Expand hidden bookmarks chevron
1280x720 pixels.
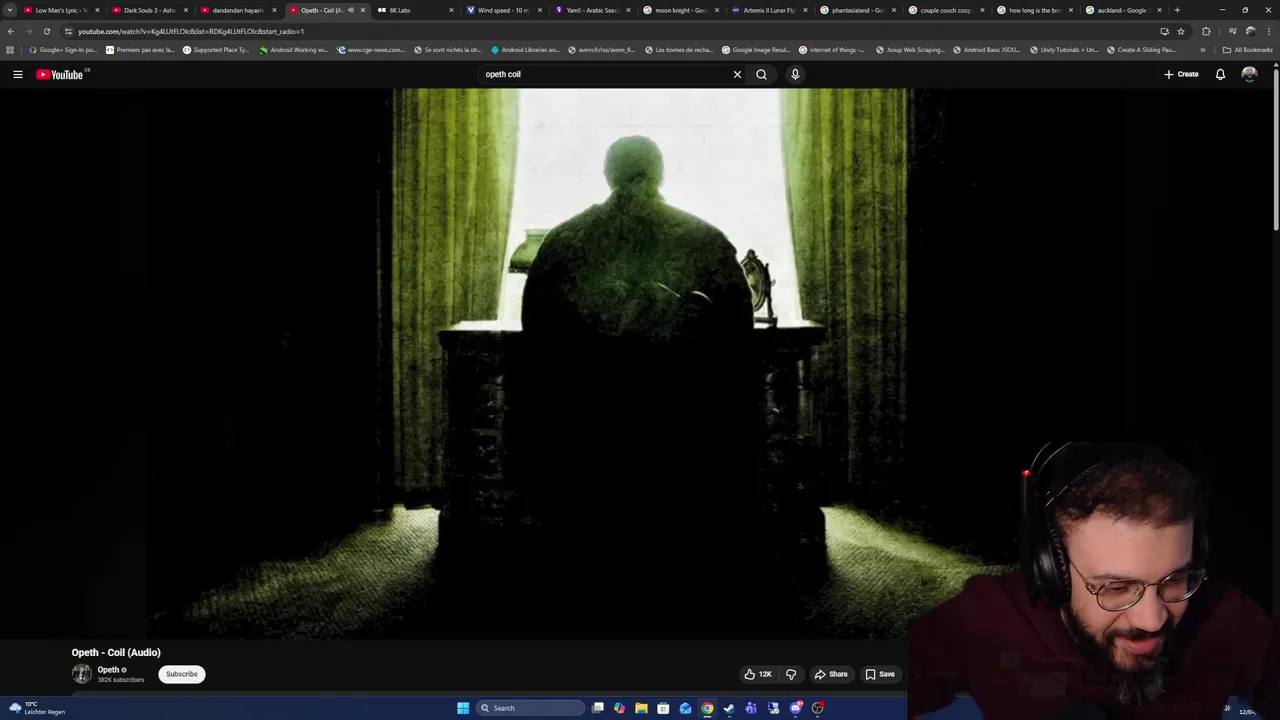(x=1203, y=49)
